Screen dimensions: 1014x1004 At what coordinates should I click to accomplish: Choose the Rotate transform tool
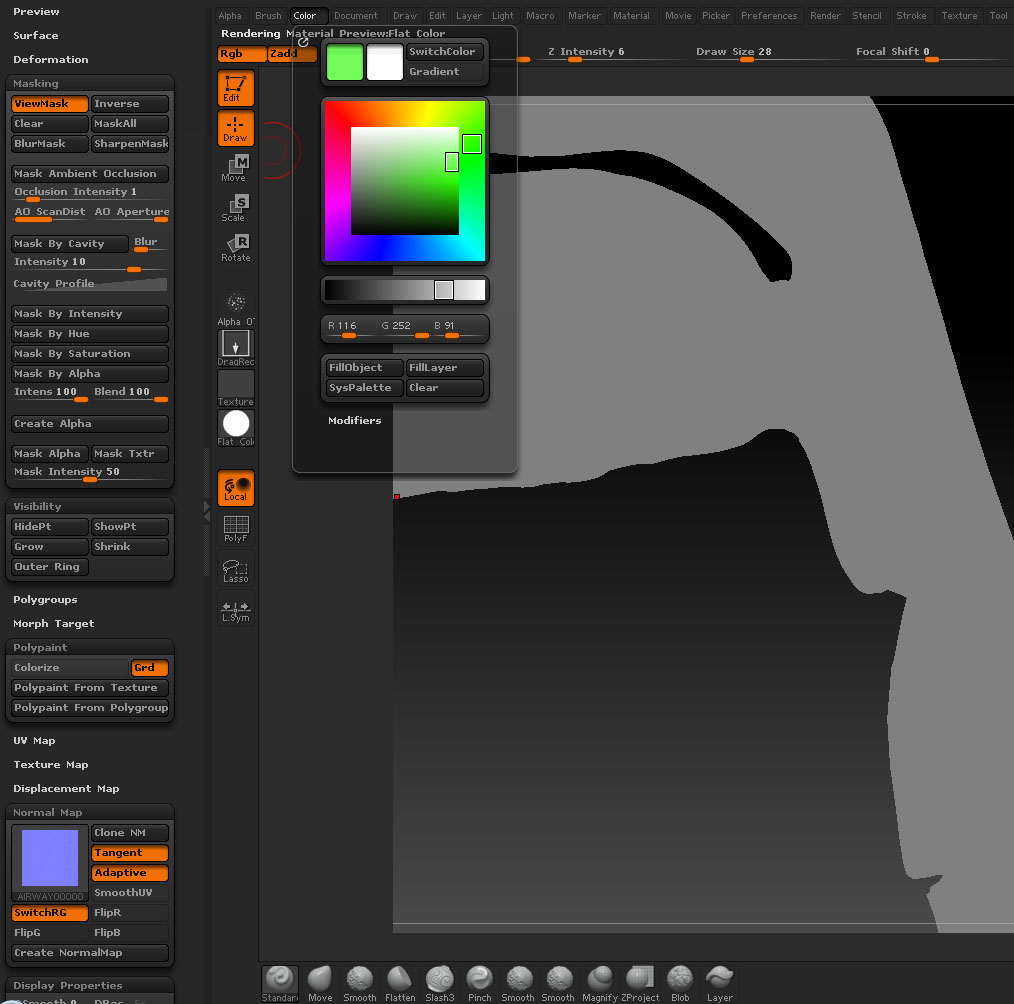235,248
